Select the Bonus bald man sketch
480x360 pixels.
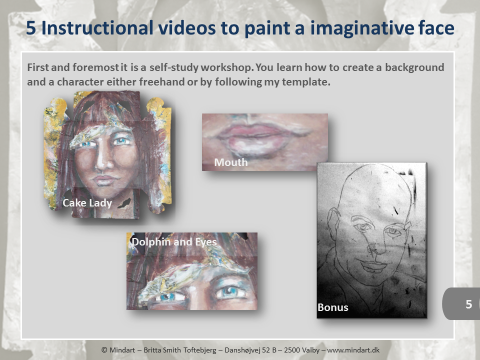point(372,240)
